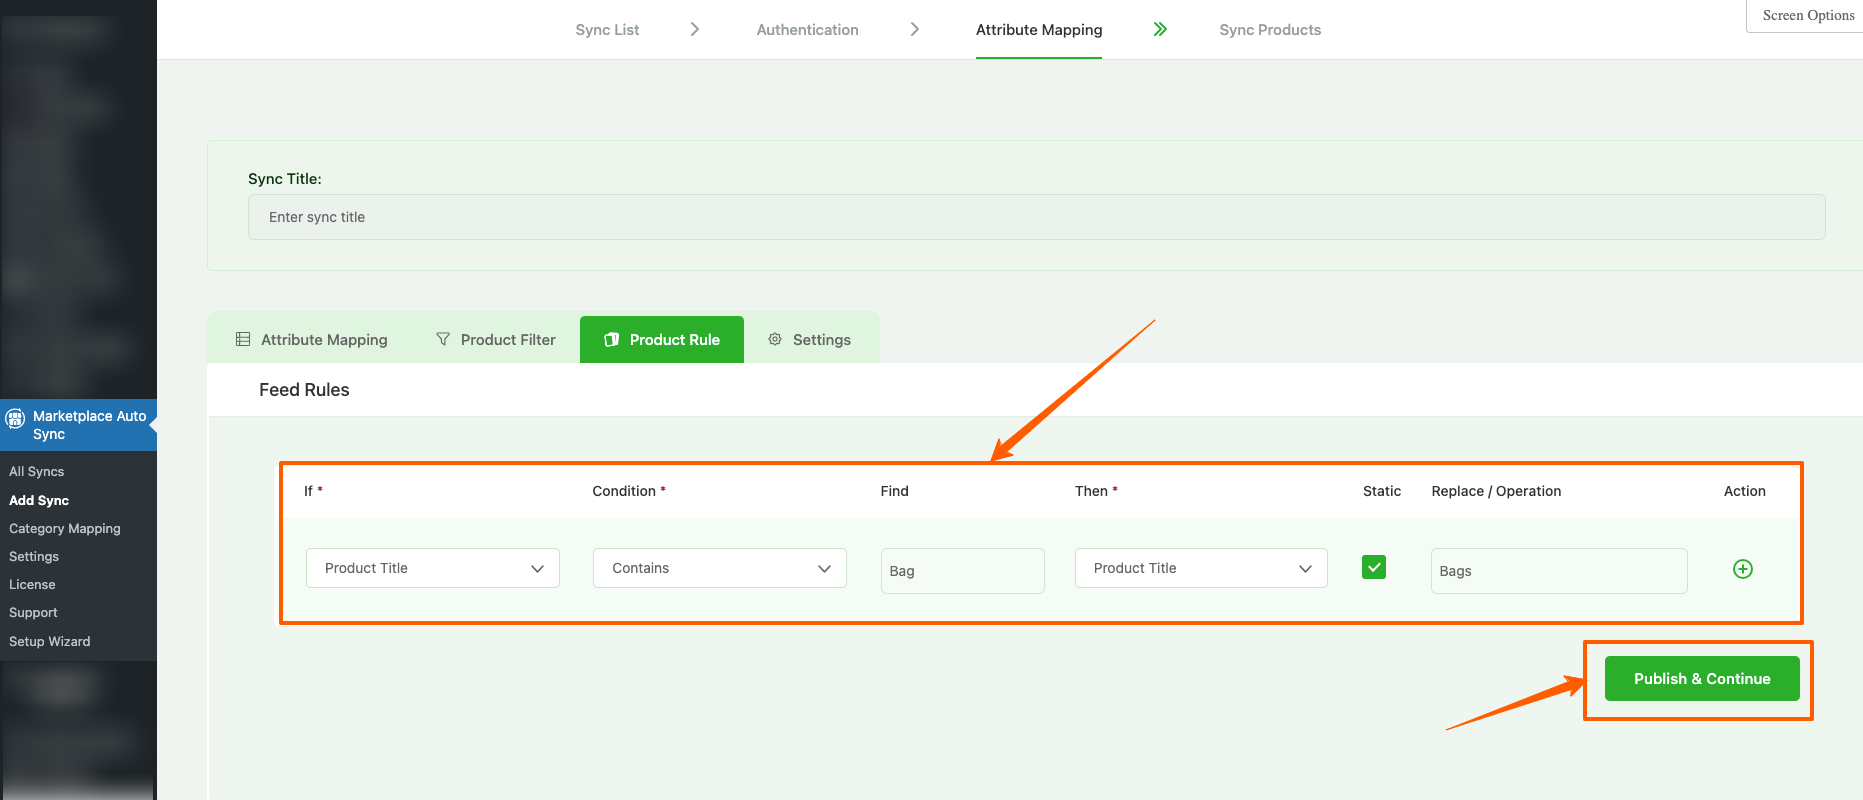1863x800 pixels.
Task: Click the Sync Title input field
Action: 1036,217
